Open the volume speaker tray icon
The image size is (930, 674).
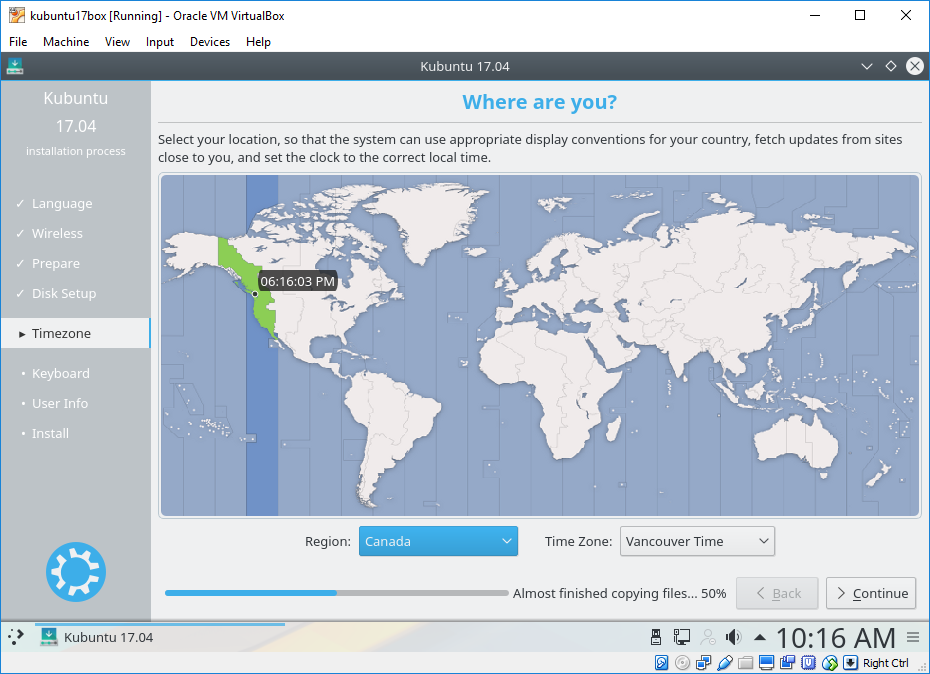[734, 637]
